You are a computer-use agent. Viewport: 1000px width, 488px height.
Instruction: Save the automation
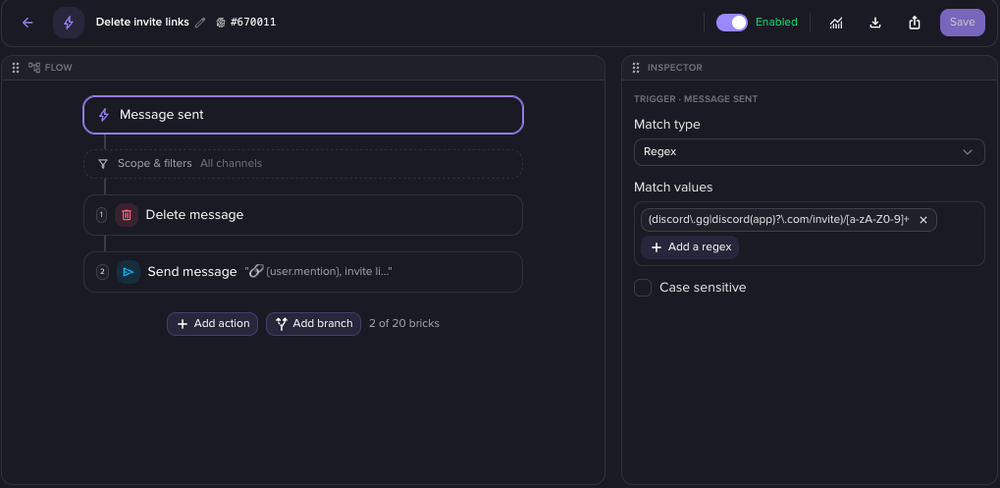click(962, 22)
